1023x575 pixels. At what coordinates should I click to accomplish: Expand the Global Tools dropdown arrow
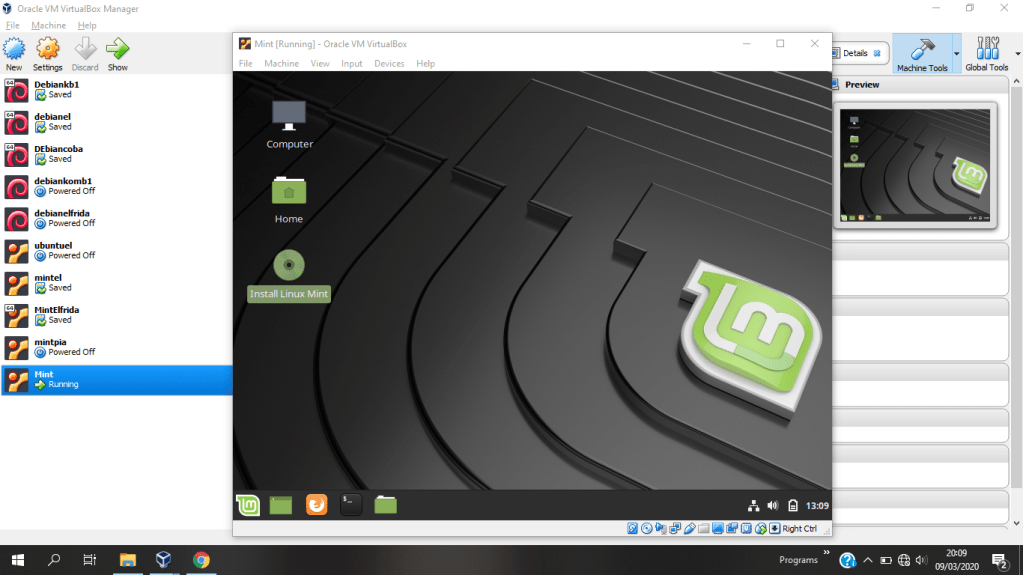(x=1017, y=53)
